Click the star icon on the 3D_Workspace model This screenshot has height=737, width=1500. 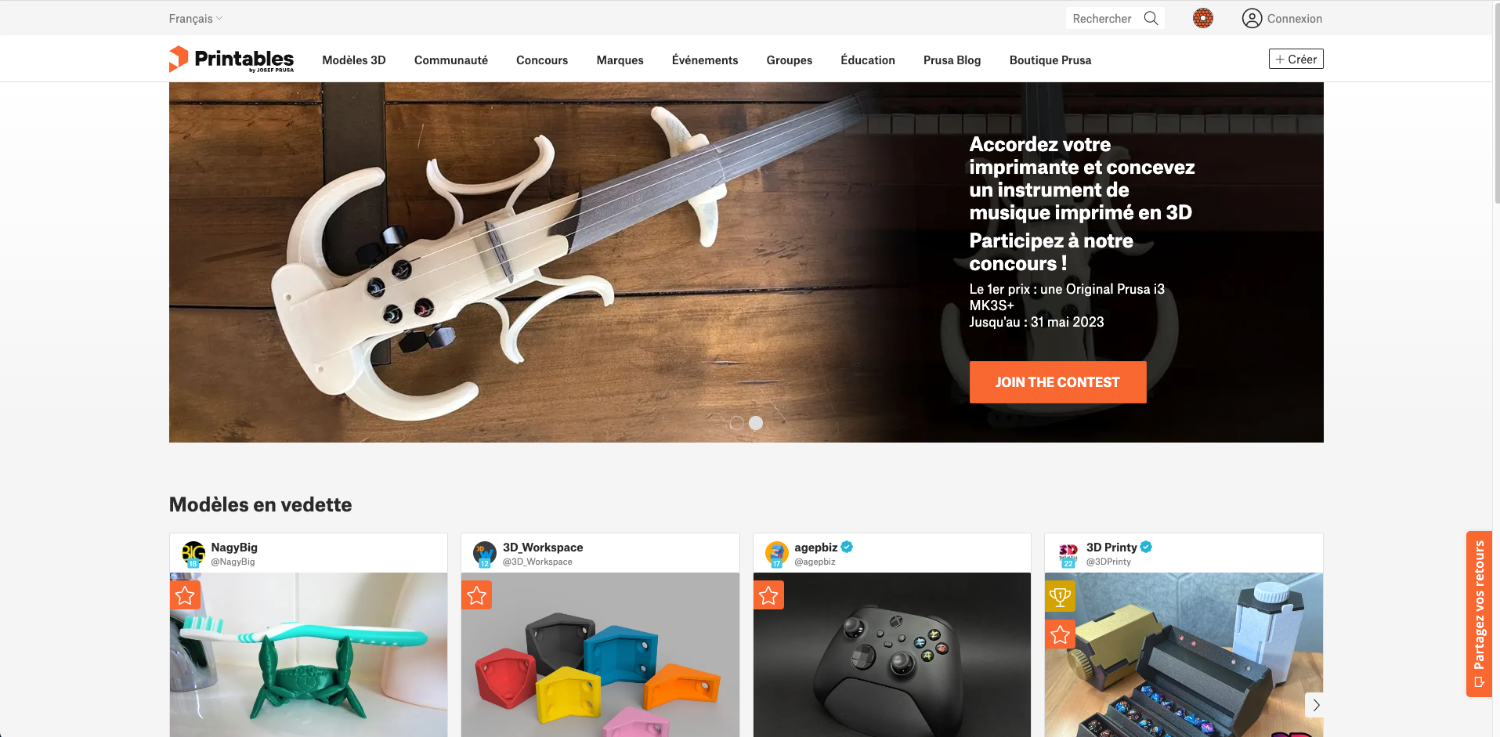(x=476, y=596)
